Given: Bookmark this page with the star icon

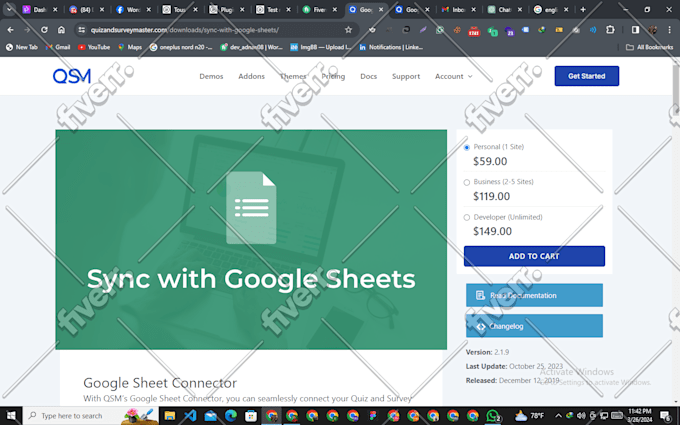Looking at the screenshot, I should click(x=348, y=29).
